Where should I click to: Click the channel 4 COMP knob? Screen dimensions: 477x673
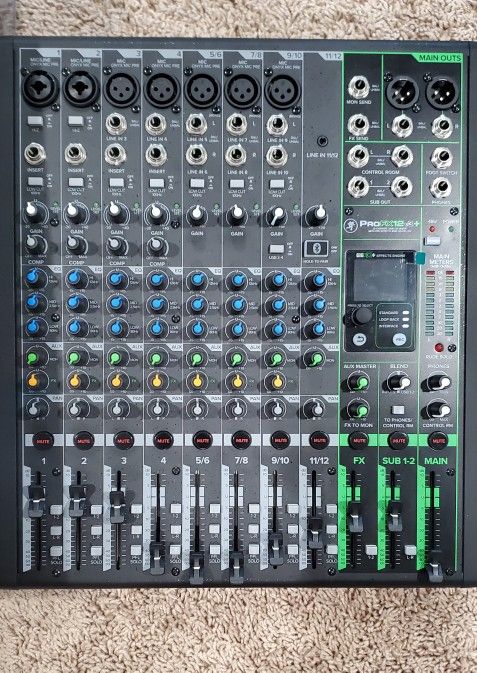click(156, 246)
